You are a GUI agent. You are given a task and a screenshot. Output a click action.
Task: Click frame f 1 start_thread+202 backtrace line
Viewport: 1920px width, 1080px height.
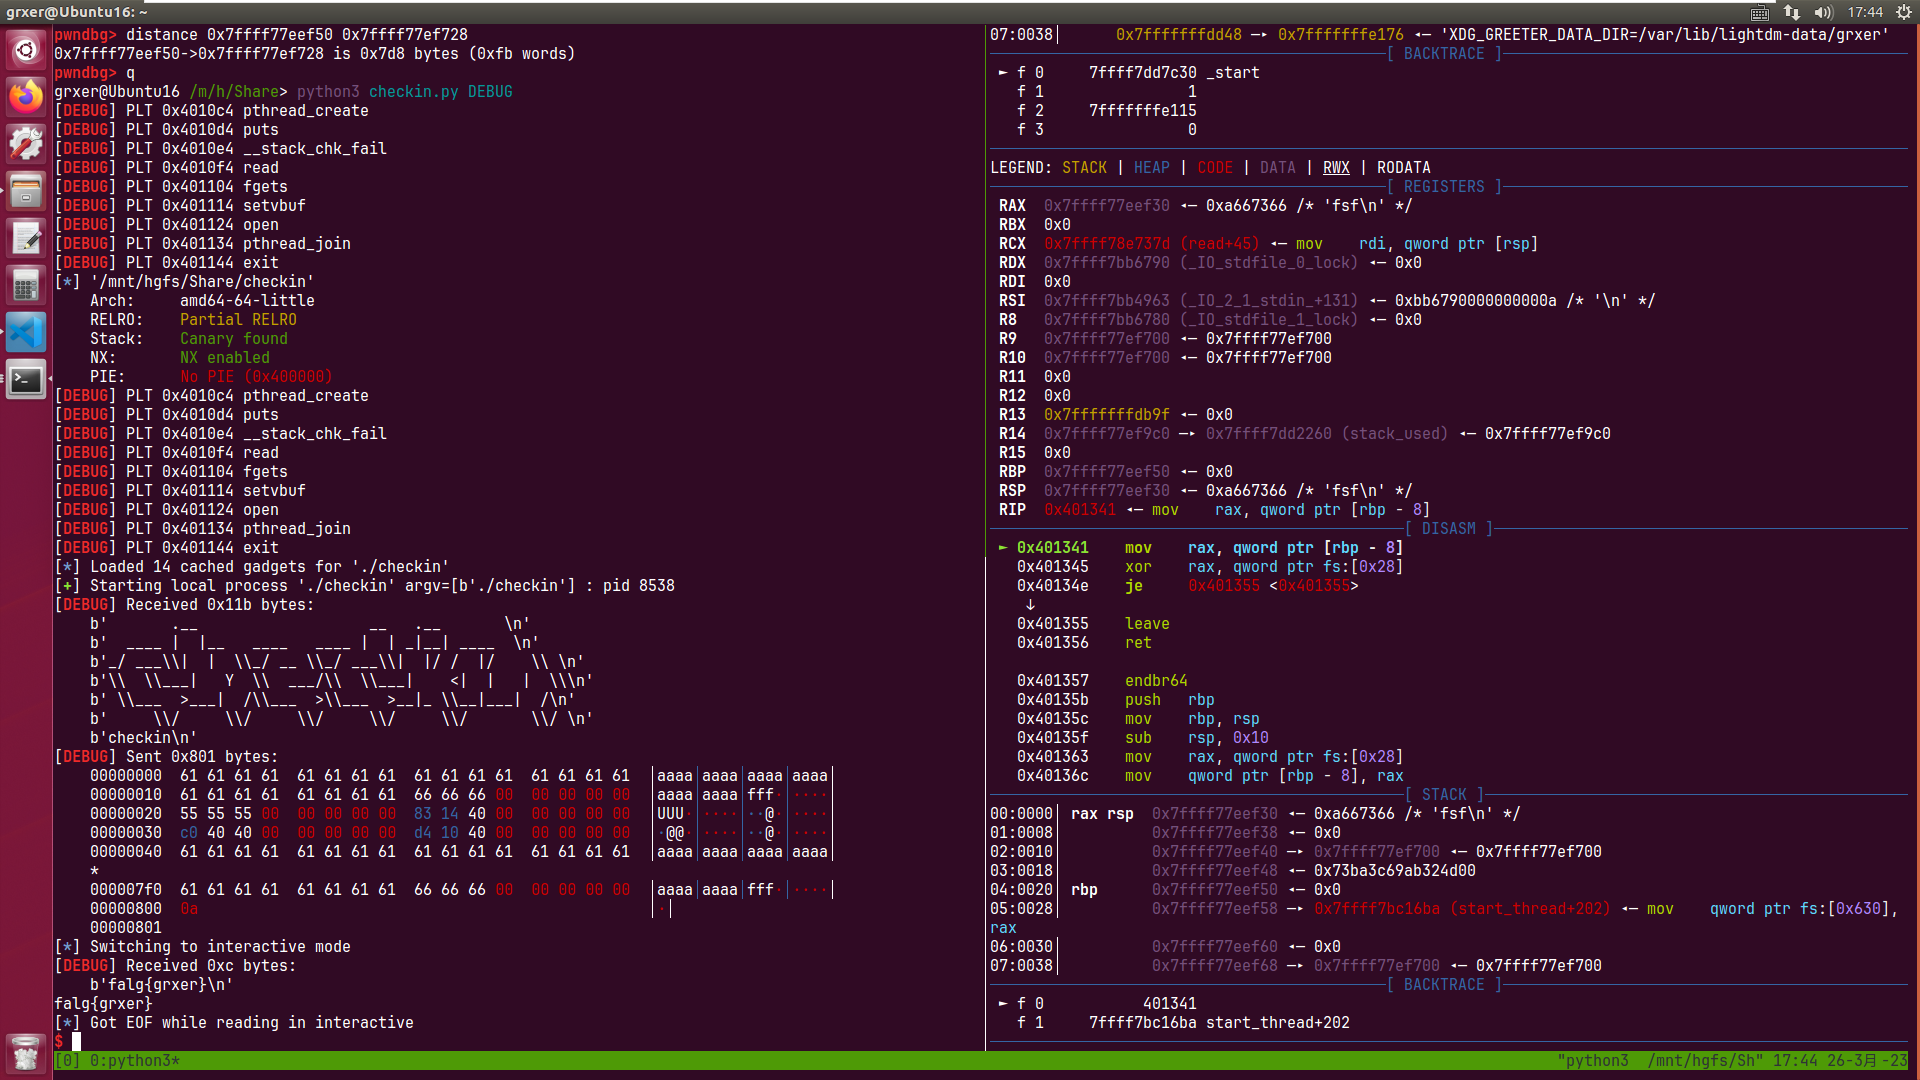tap(1183, 1023)
